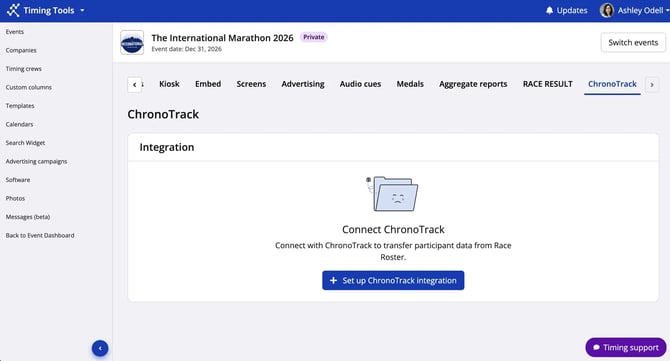The height and width of the screenshot is (361, 670).
Task: Switch to the Medals tab
Action: [410, 84]
